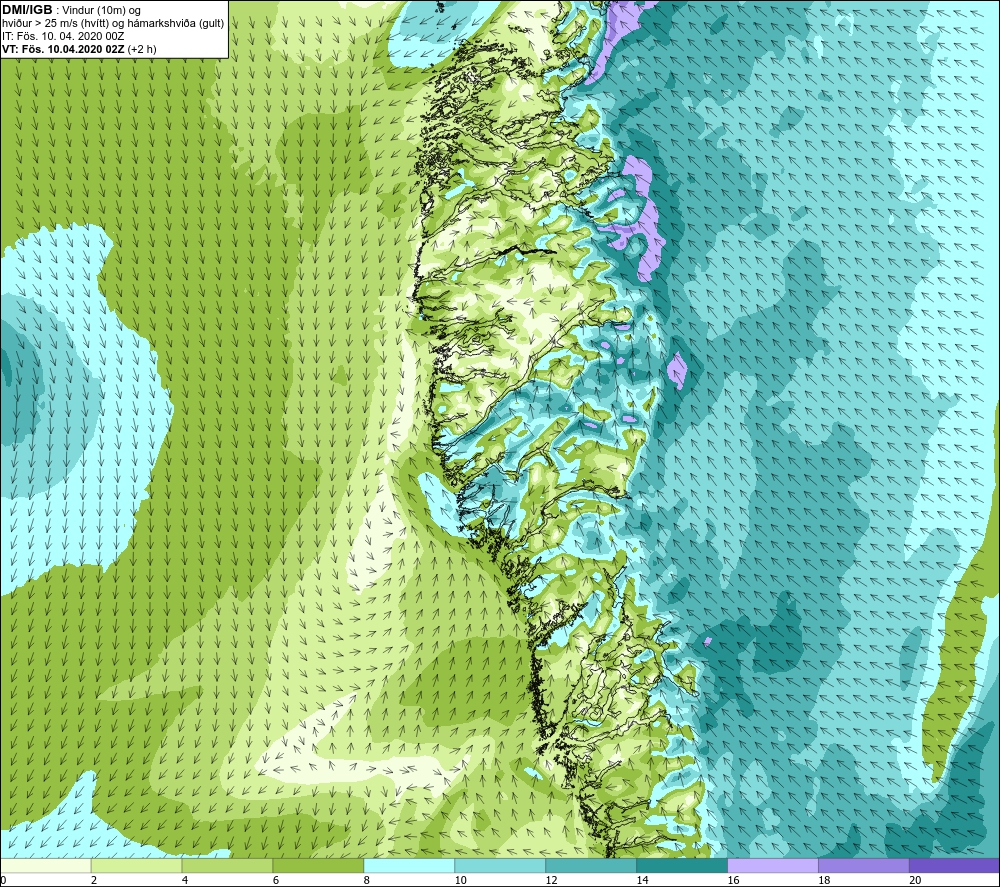Click the 6-8 m/s olive green legend swatch
Viewport: 1000px width, 887px height.
(318, 866)
